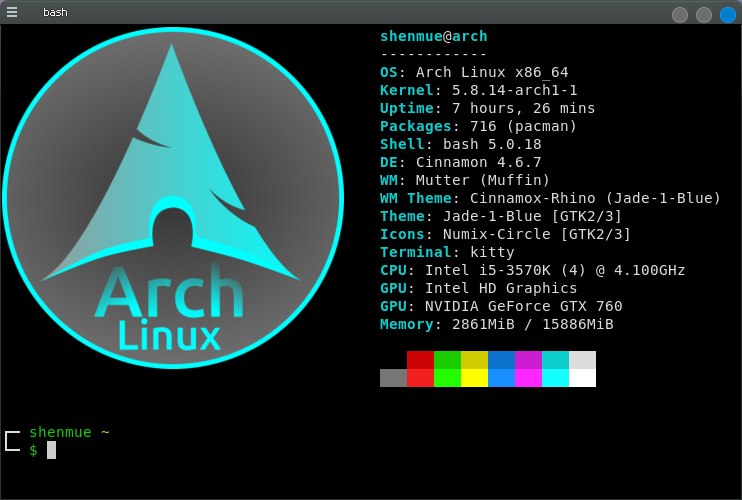Click the blue close window button

pos(728,15)
